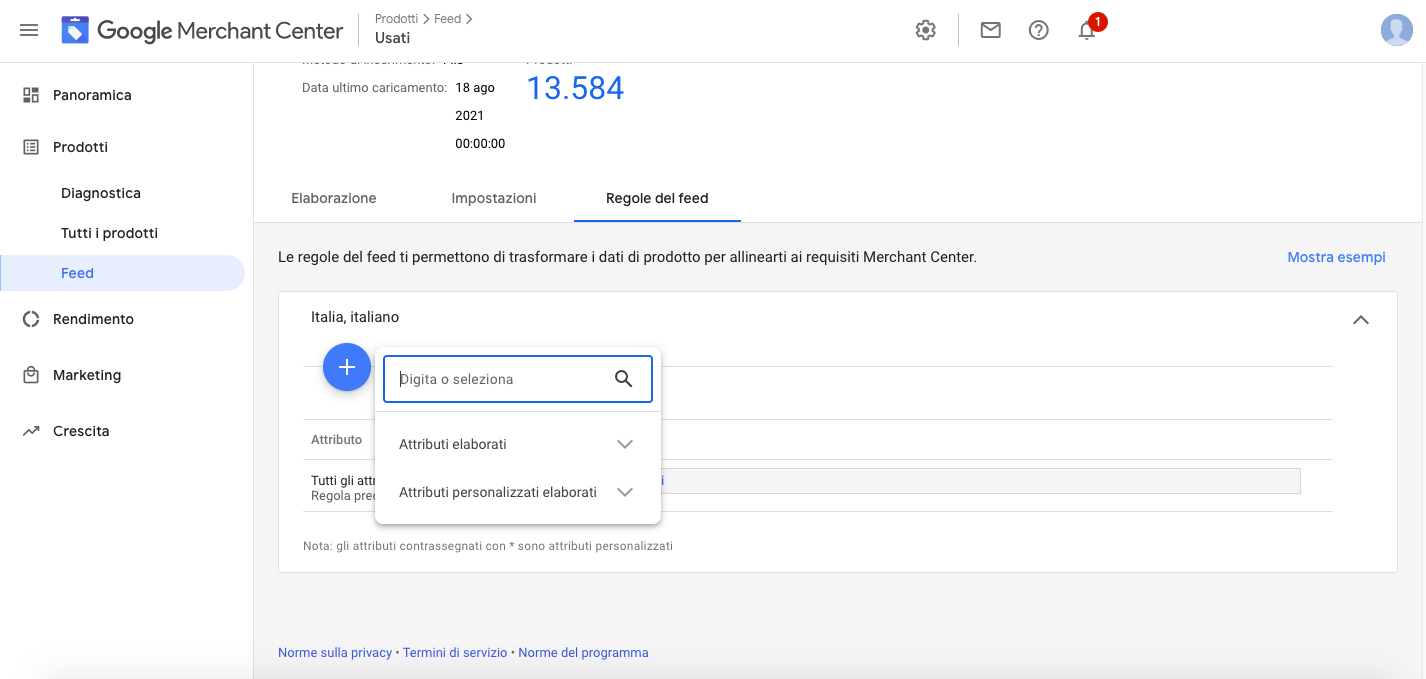The image size is (1426, 679).
Task: Expand Attributi personalizzati elaborati section
Action: click(x=625, y=492)
